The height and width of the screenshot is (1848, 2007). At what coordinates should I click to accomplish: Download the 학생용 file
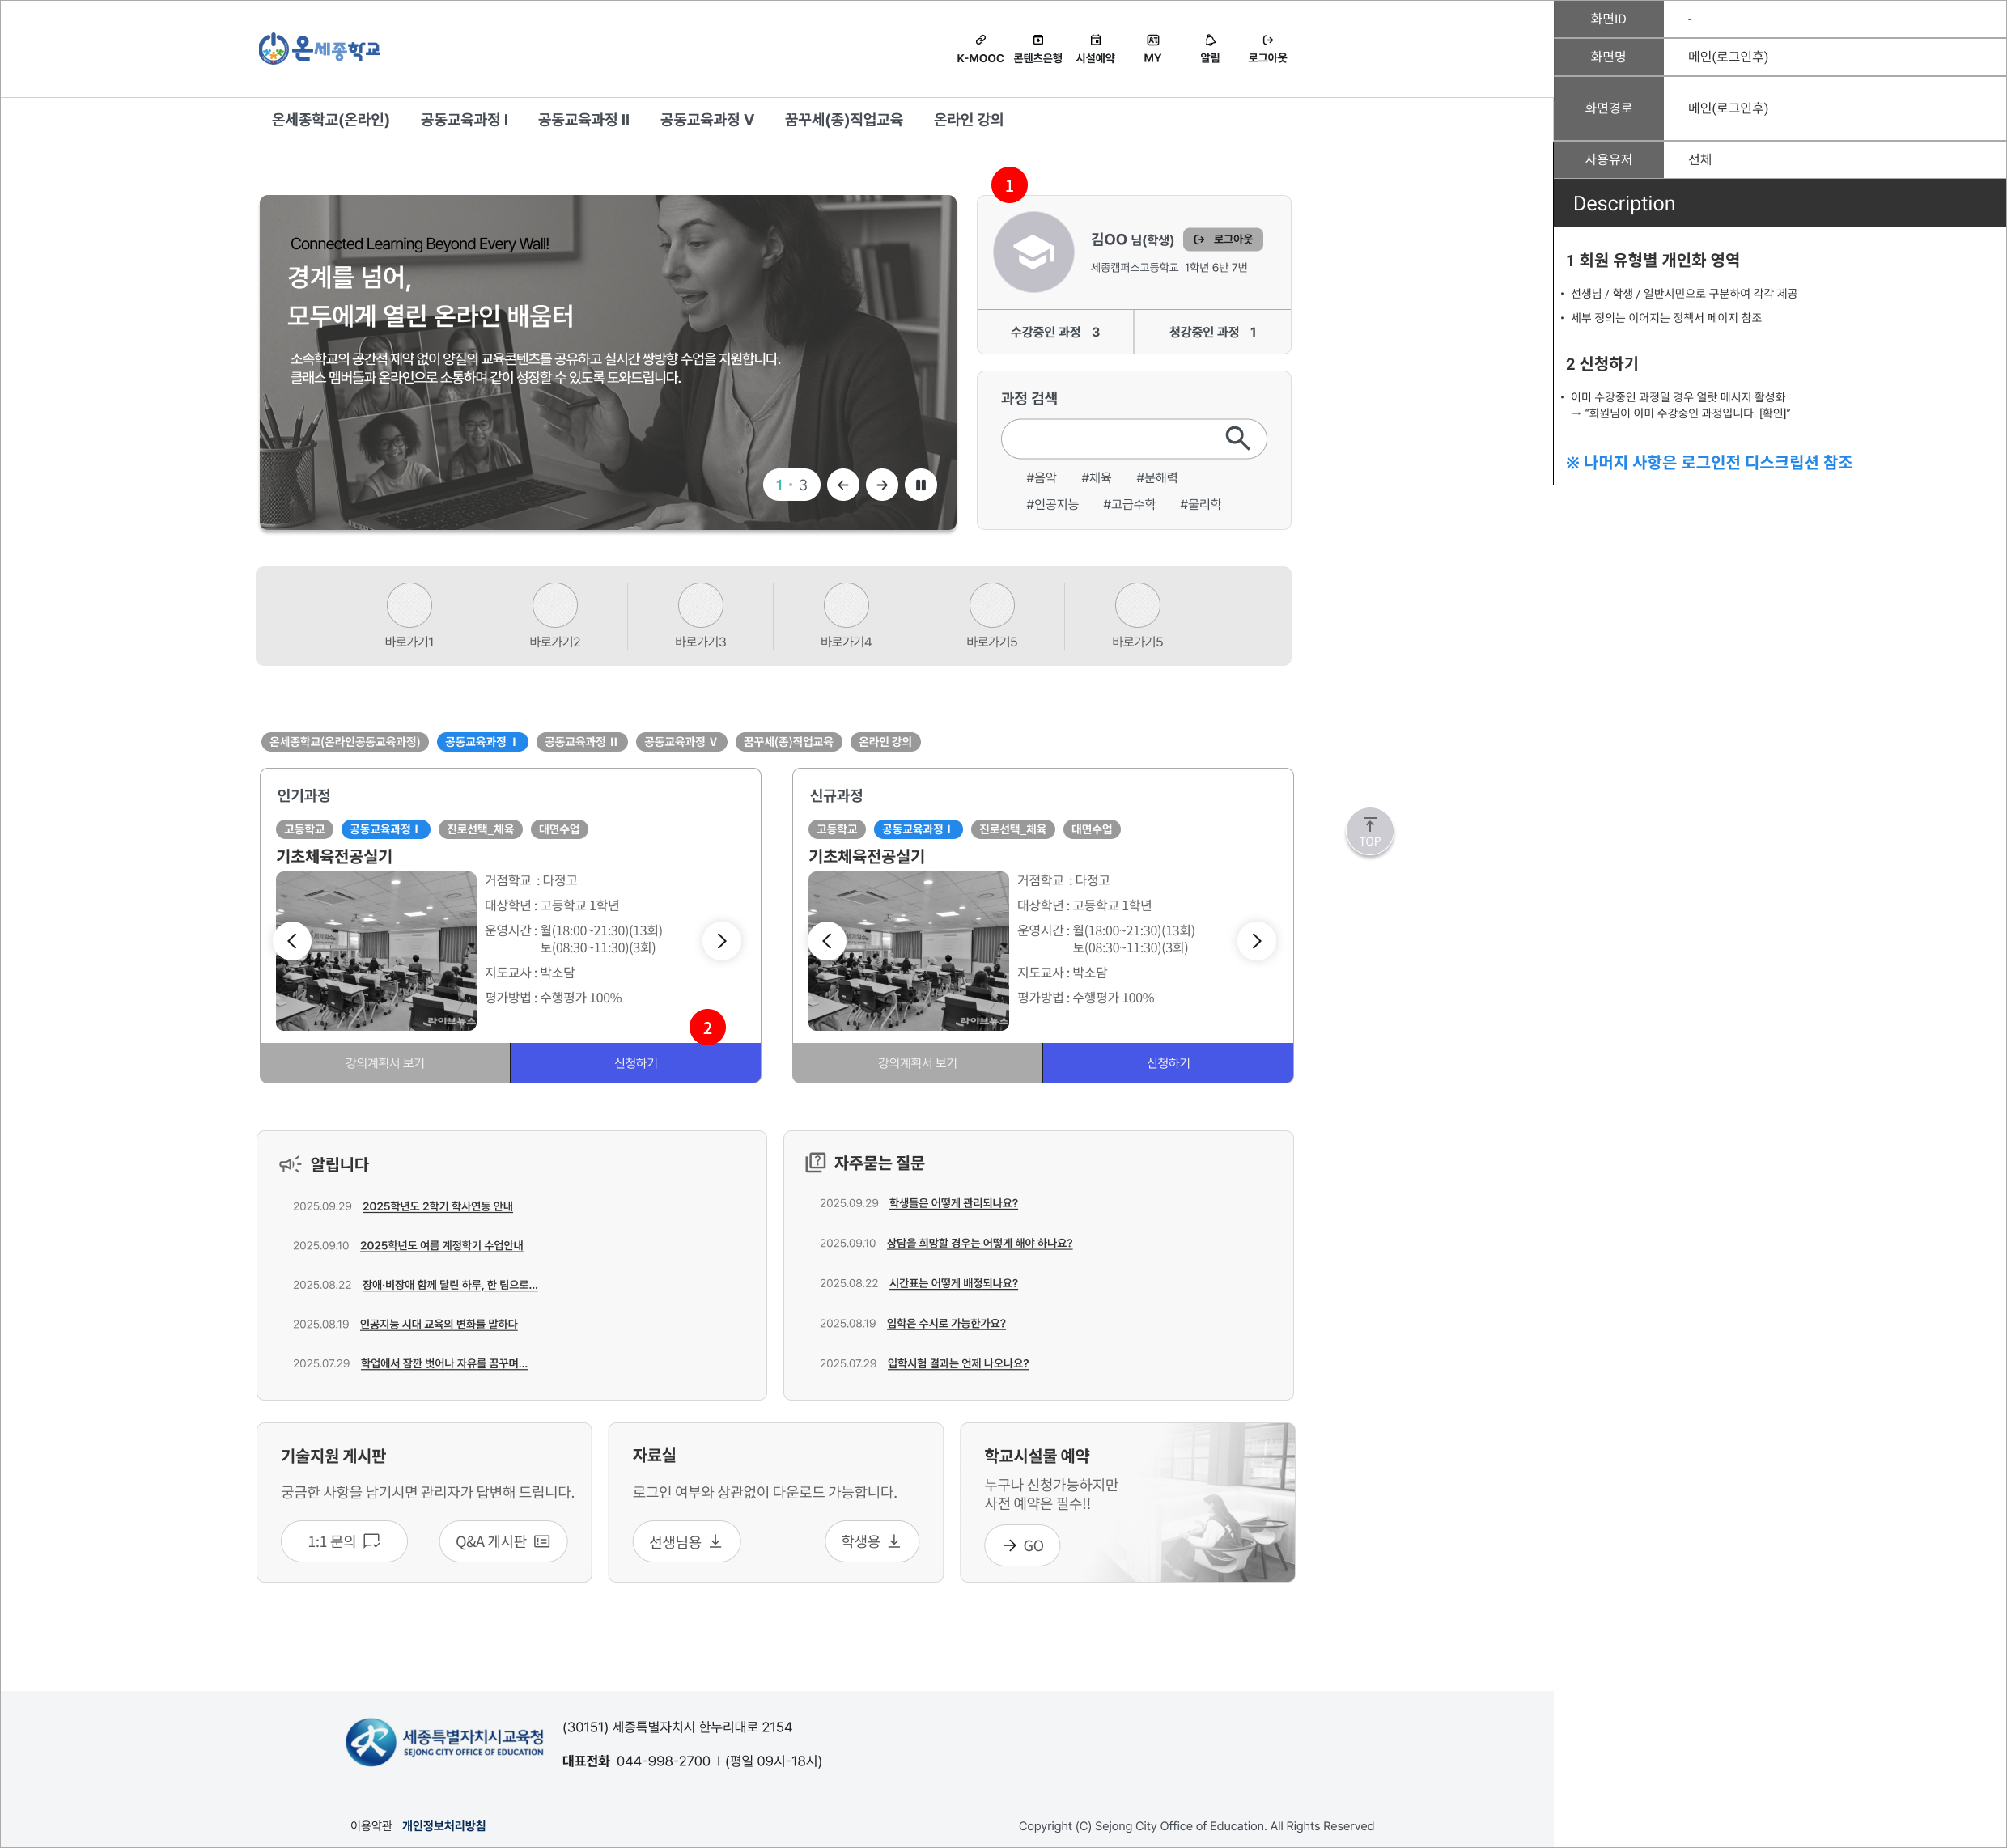(x=871, y=1541)
